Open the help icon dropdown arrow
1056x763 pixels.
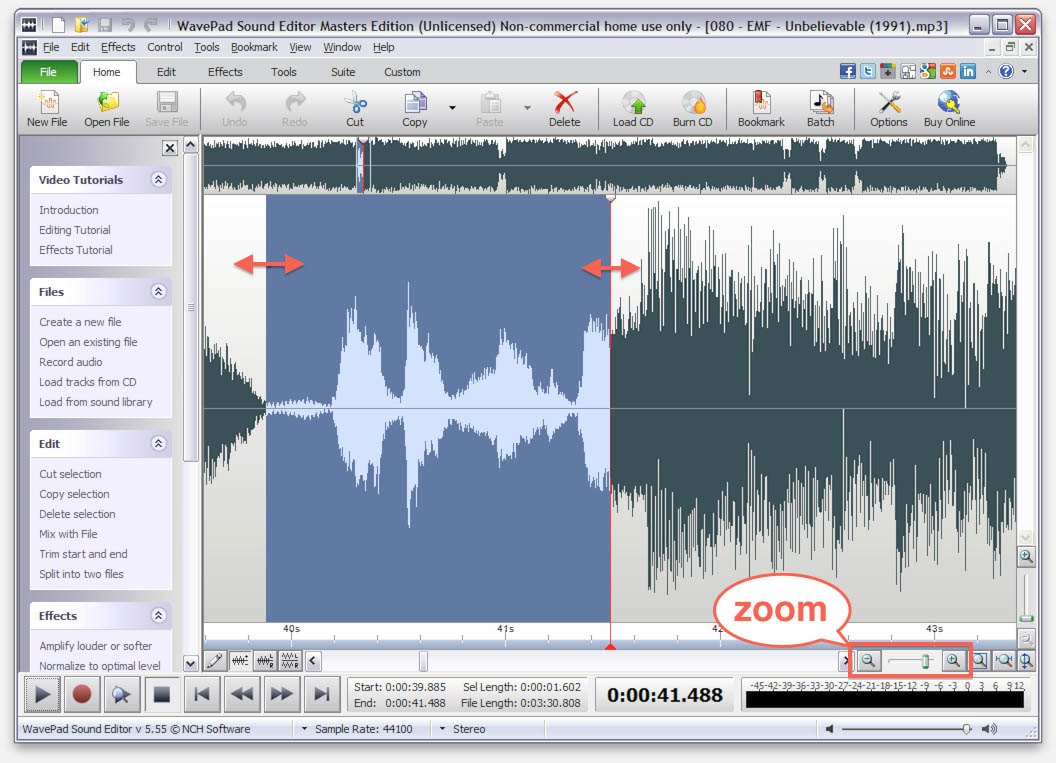click(x=1024, y=71)
